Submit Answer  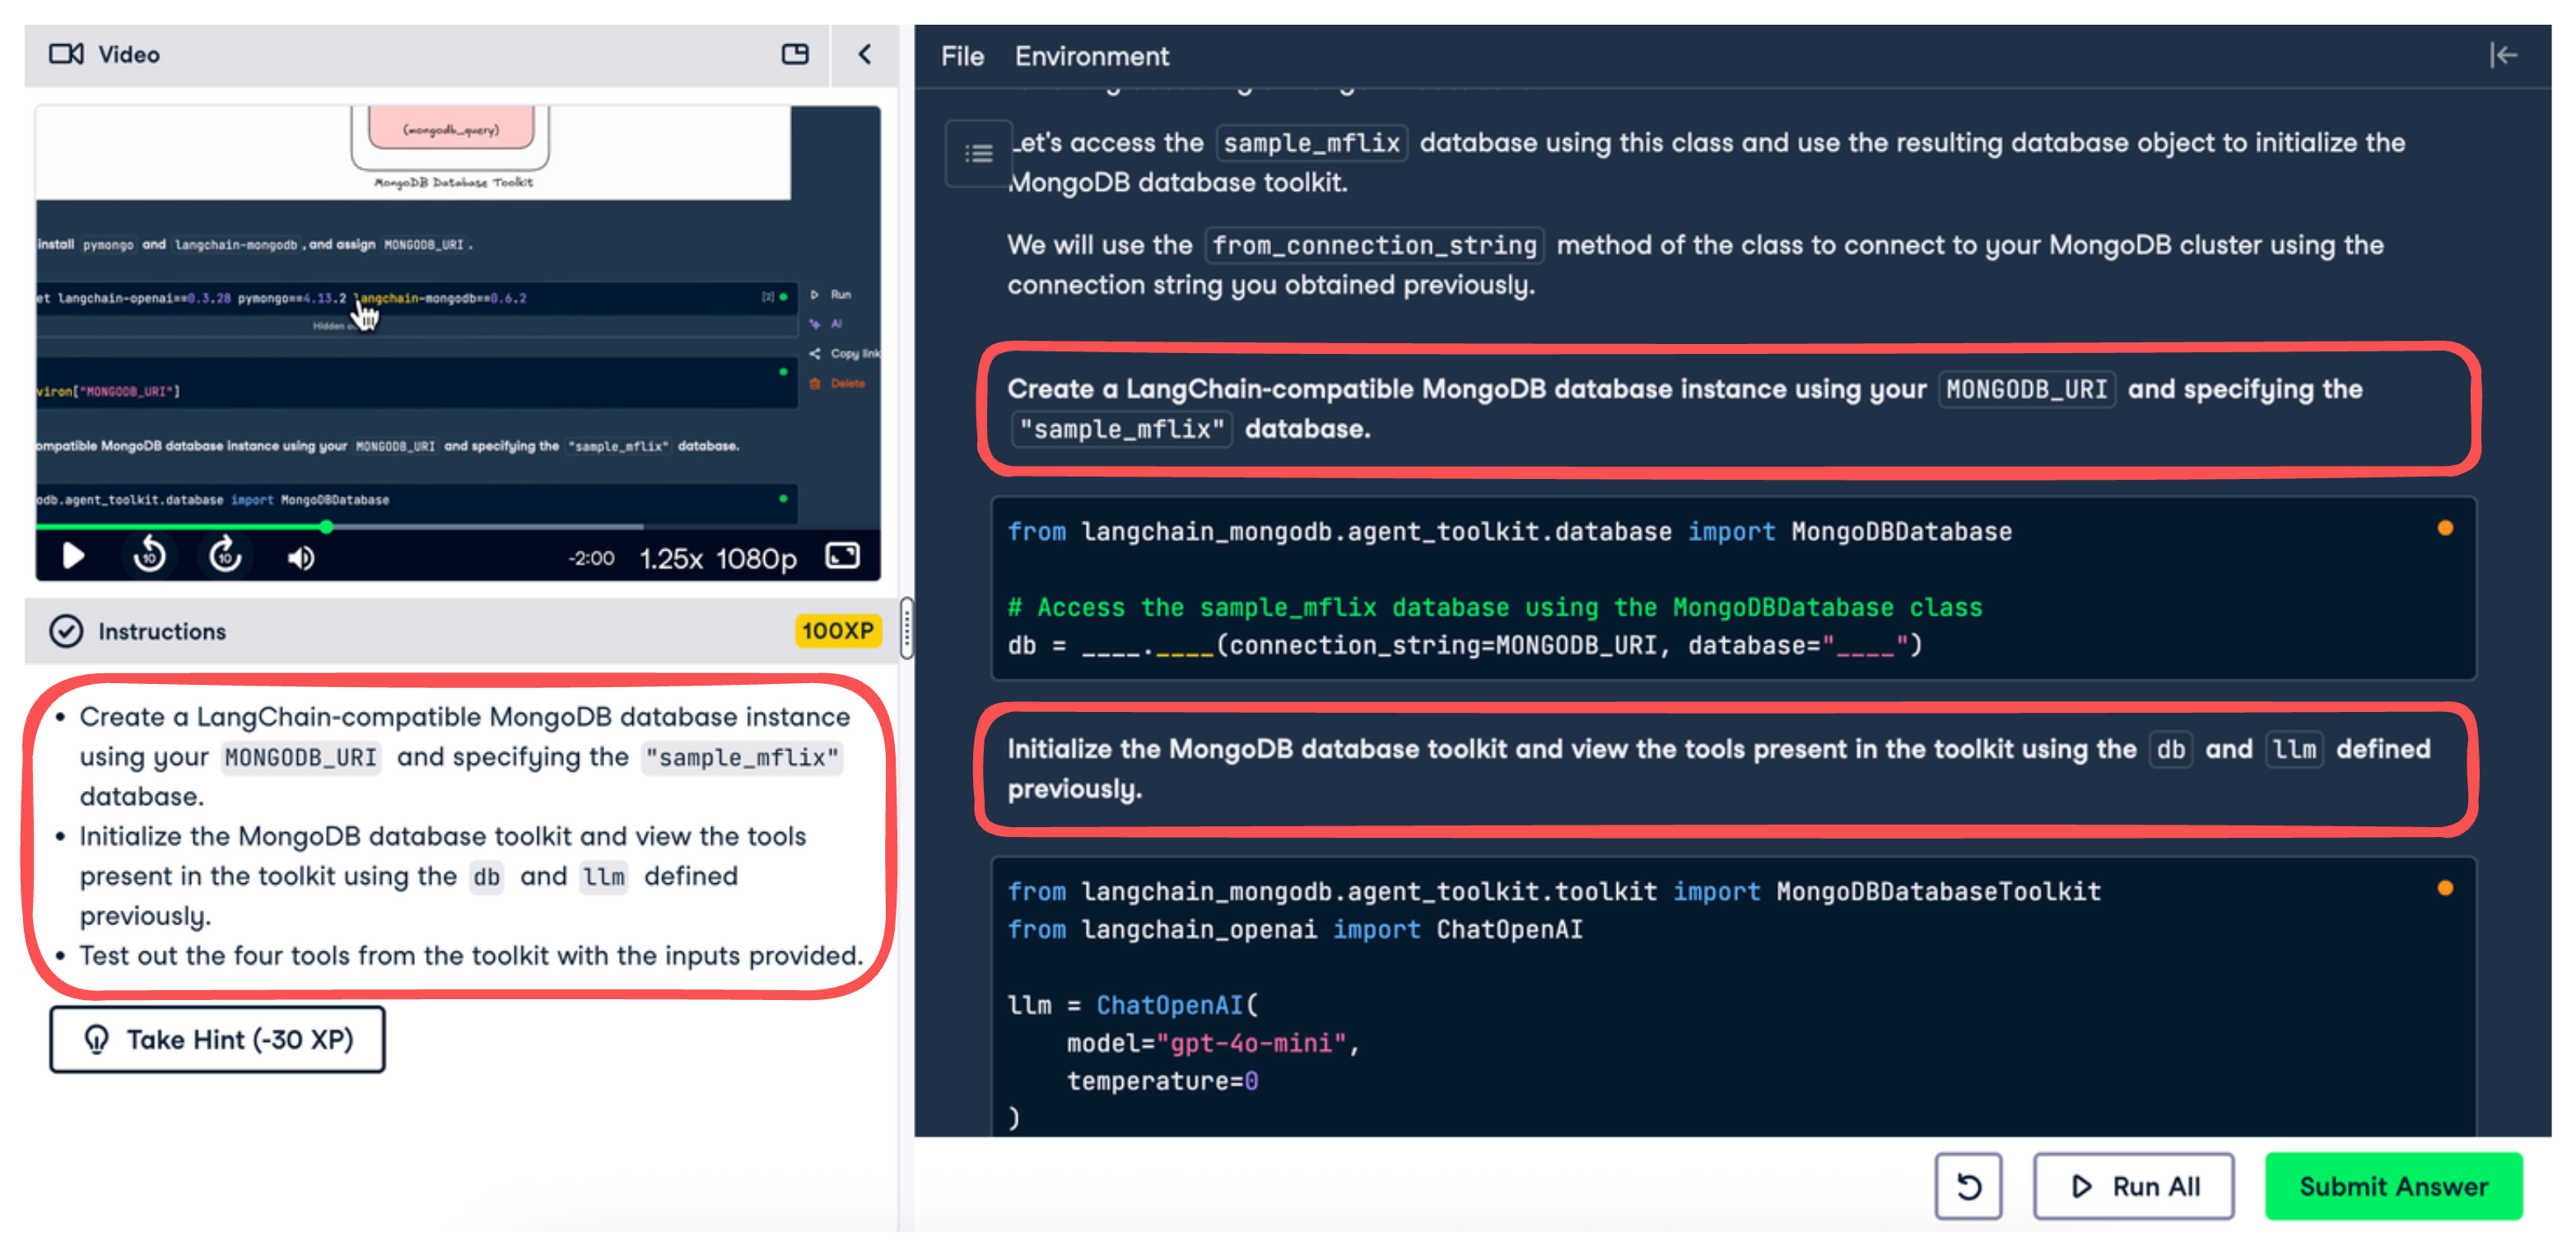click(x=2393, y=1186)
